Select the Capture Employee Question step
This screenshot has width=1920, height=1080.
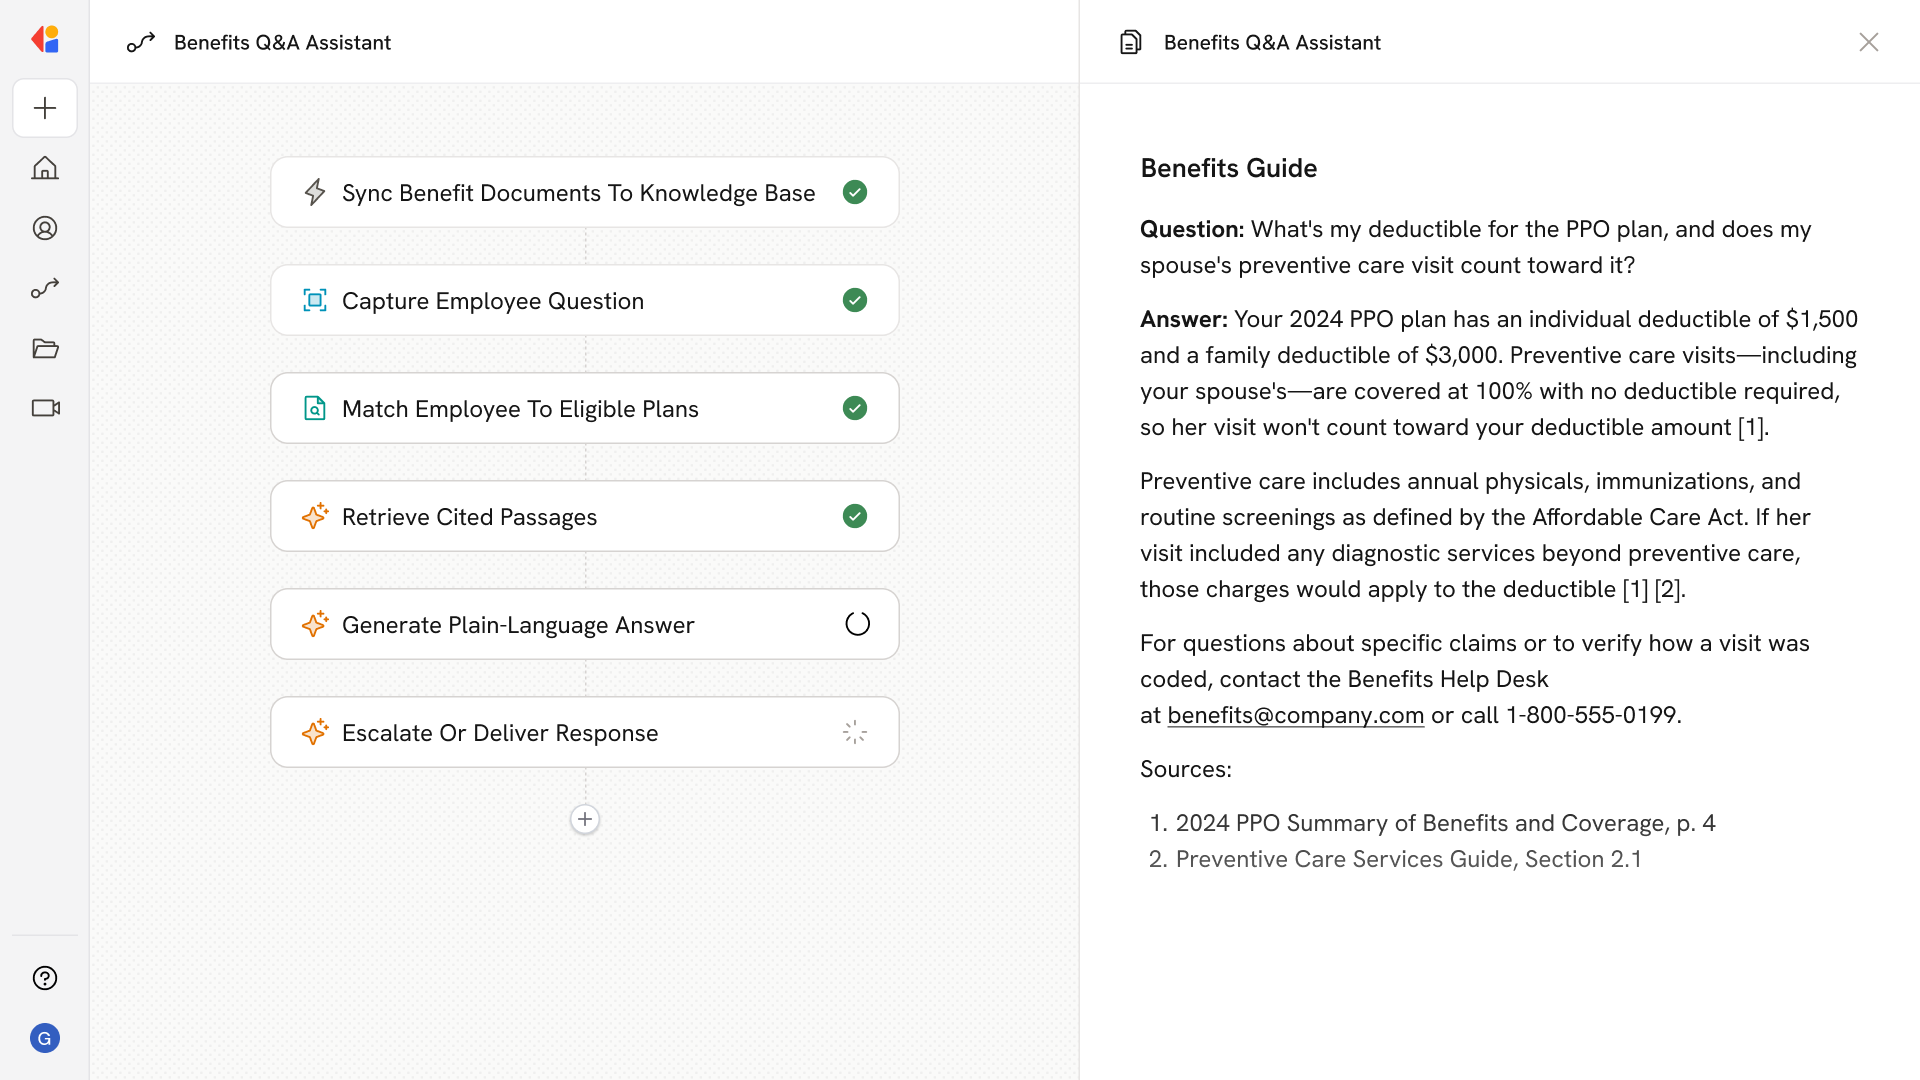point(492,301)
